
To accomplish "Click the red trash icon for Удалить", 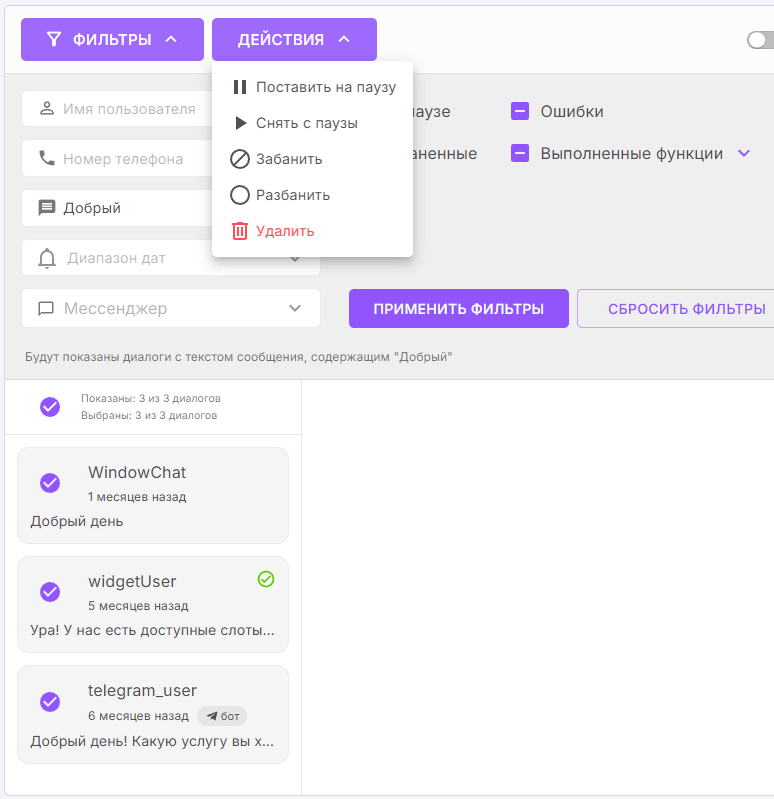I will 240,231.
